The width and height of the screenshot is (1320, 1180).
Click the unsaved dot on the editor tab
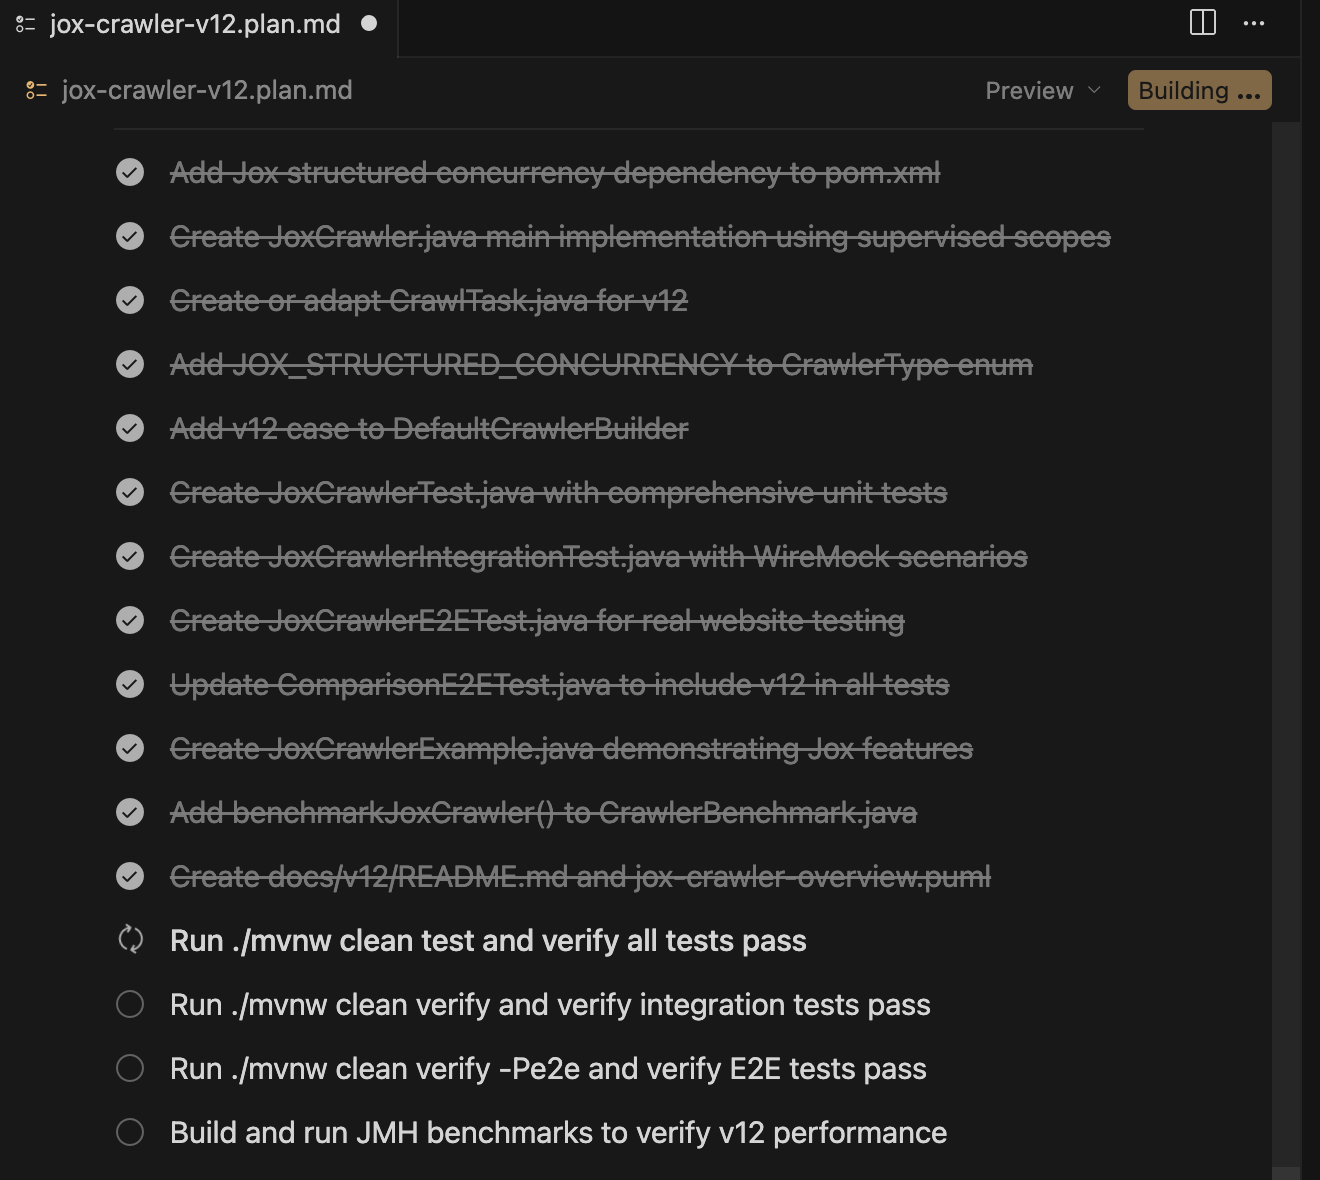pos(369,23)
